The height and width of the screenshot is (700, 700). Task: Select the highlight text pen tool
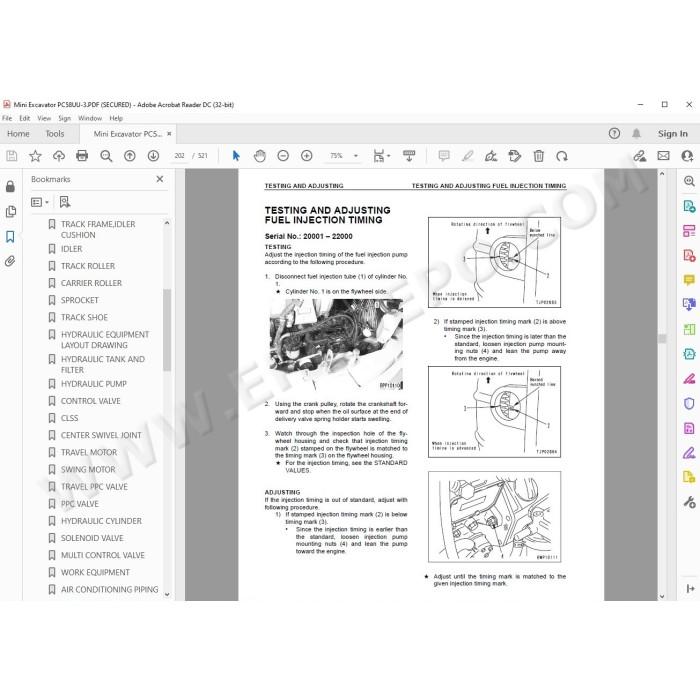(x=467, y=156)
